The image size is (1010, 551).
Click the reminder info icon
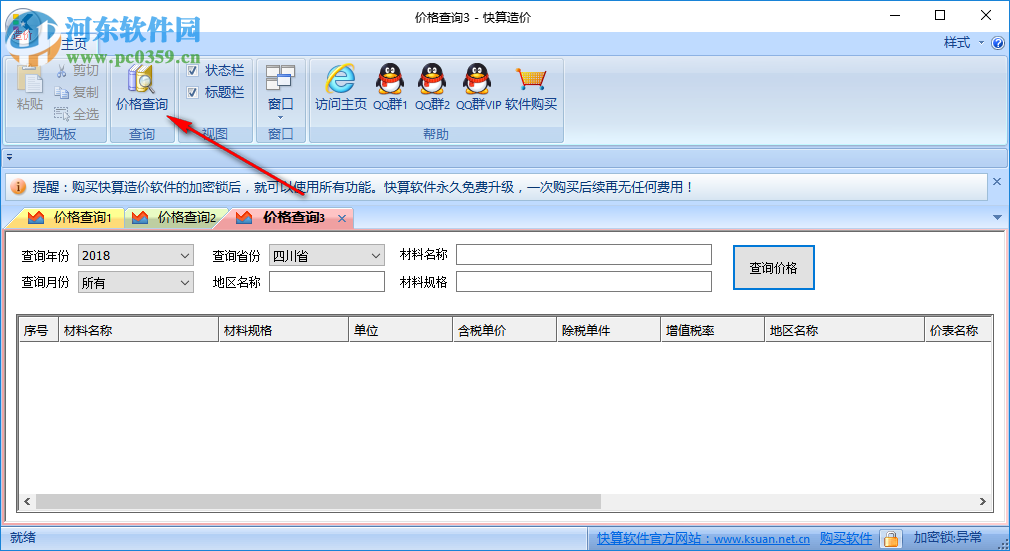19,187
